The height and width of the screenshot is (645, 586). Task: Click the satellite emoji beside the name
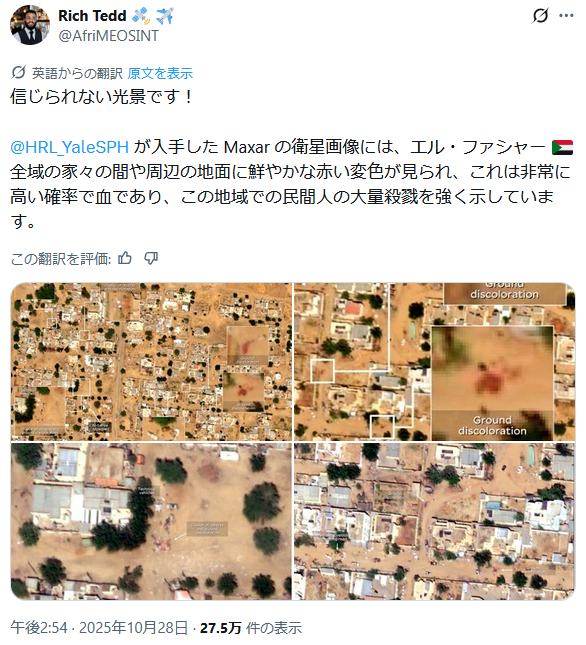point(141,16)
